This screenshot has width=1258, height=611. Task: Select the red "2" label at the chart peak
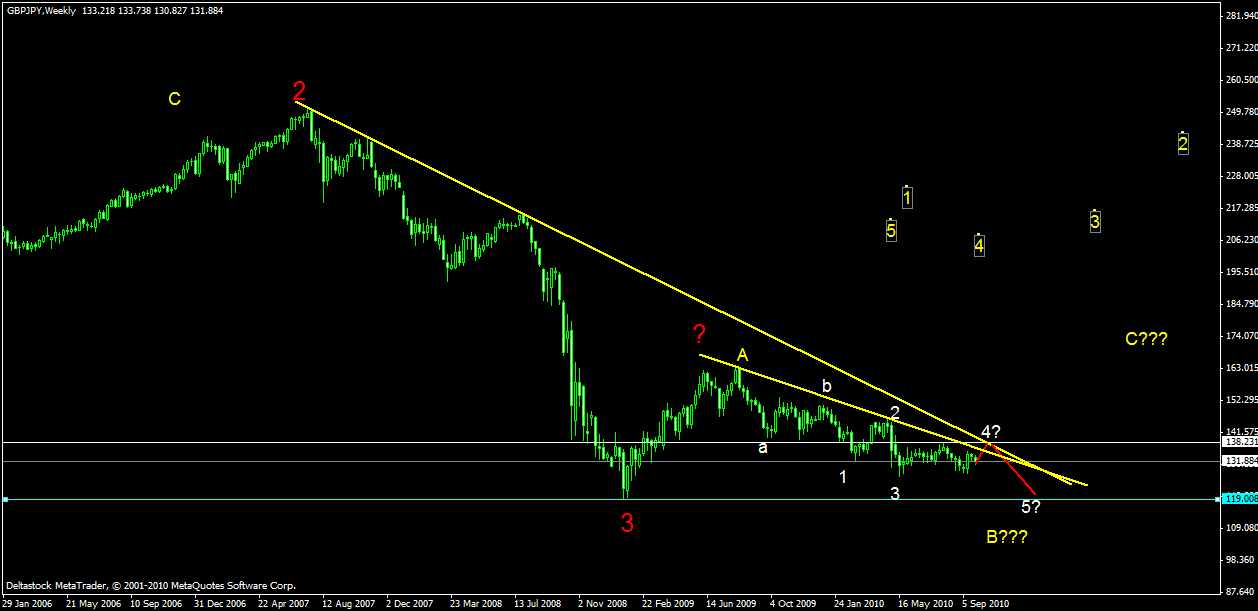pos(300,92)
